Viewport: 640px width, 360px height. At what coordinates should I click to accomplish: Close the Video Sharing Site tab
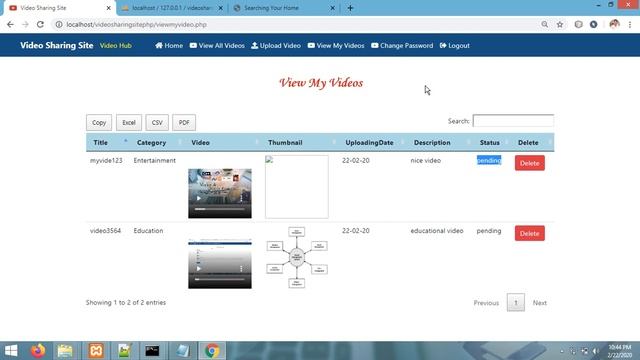click(109, 8)
